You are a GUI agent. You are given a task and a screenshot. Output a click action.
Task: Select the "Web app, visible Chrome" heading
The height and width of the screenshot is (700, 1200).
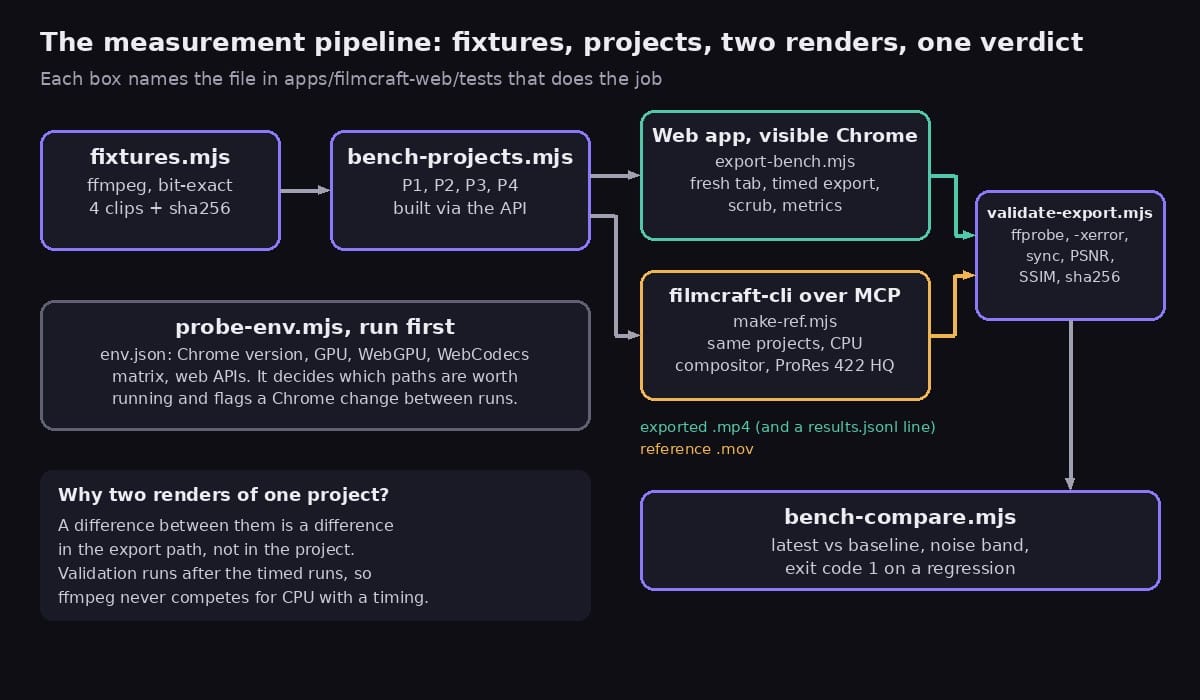(x=785, y=135)
